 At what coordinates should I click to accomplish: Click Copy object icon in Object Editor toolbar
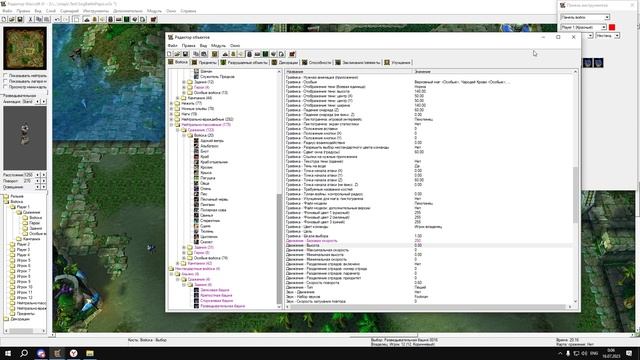pos(196,54)
